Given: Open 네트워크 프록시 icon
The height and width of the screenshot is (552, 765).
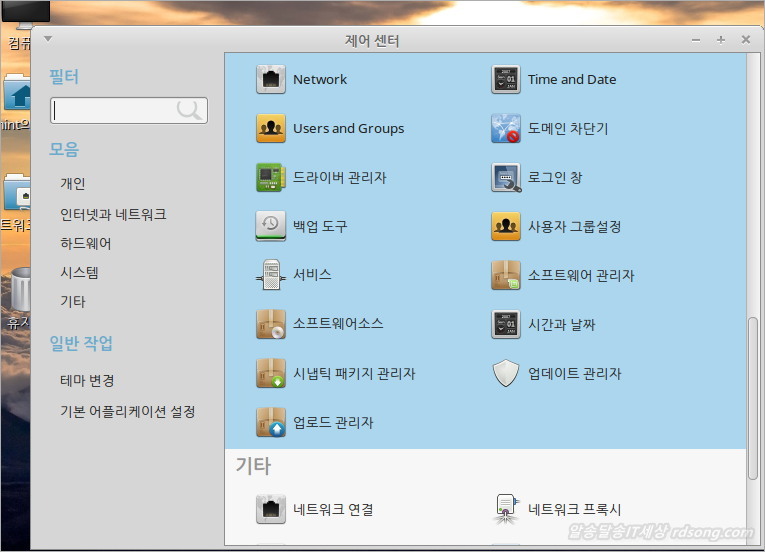Looking at the screenshot, I should coord(506,509).
